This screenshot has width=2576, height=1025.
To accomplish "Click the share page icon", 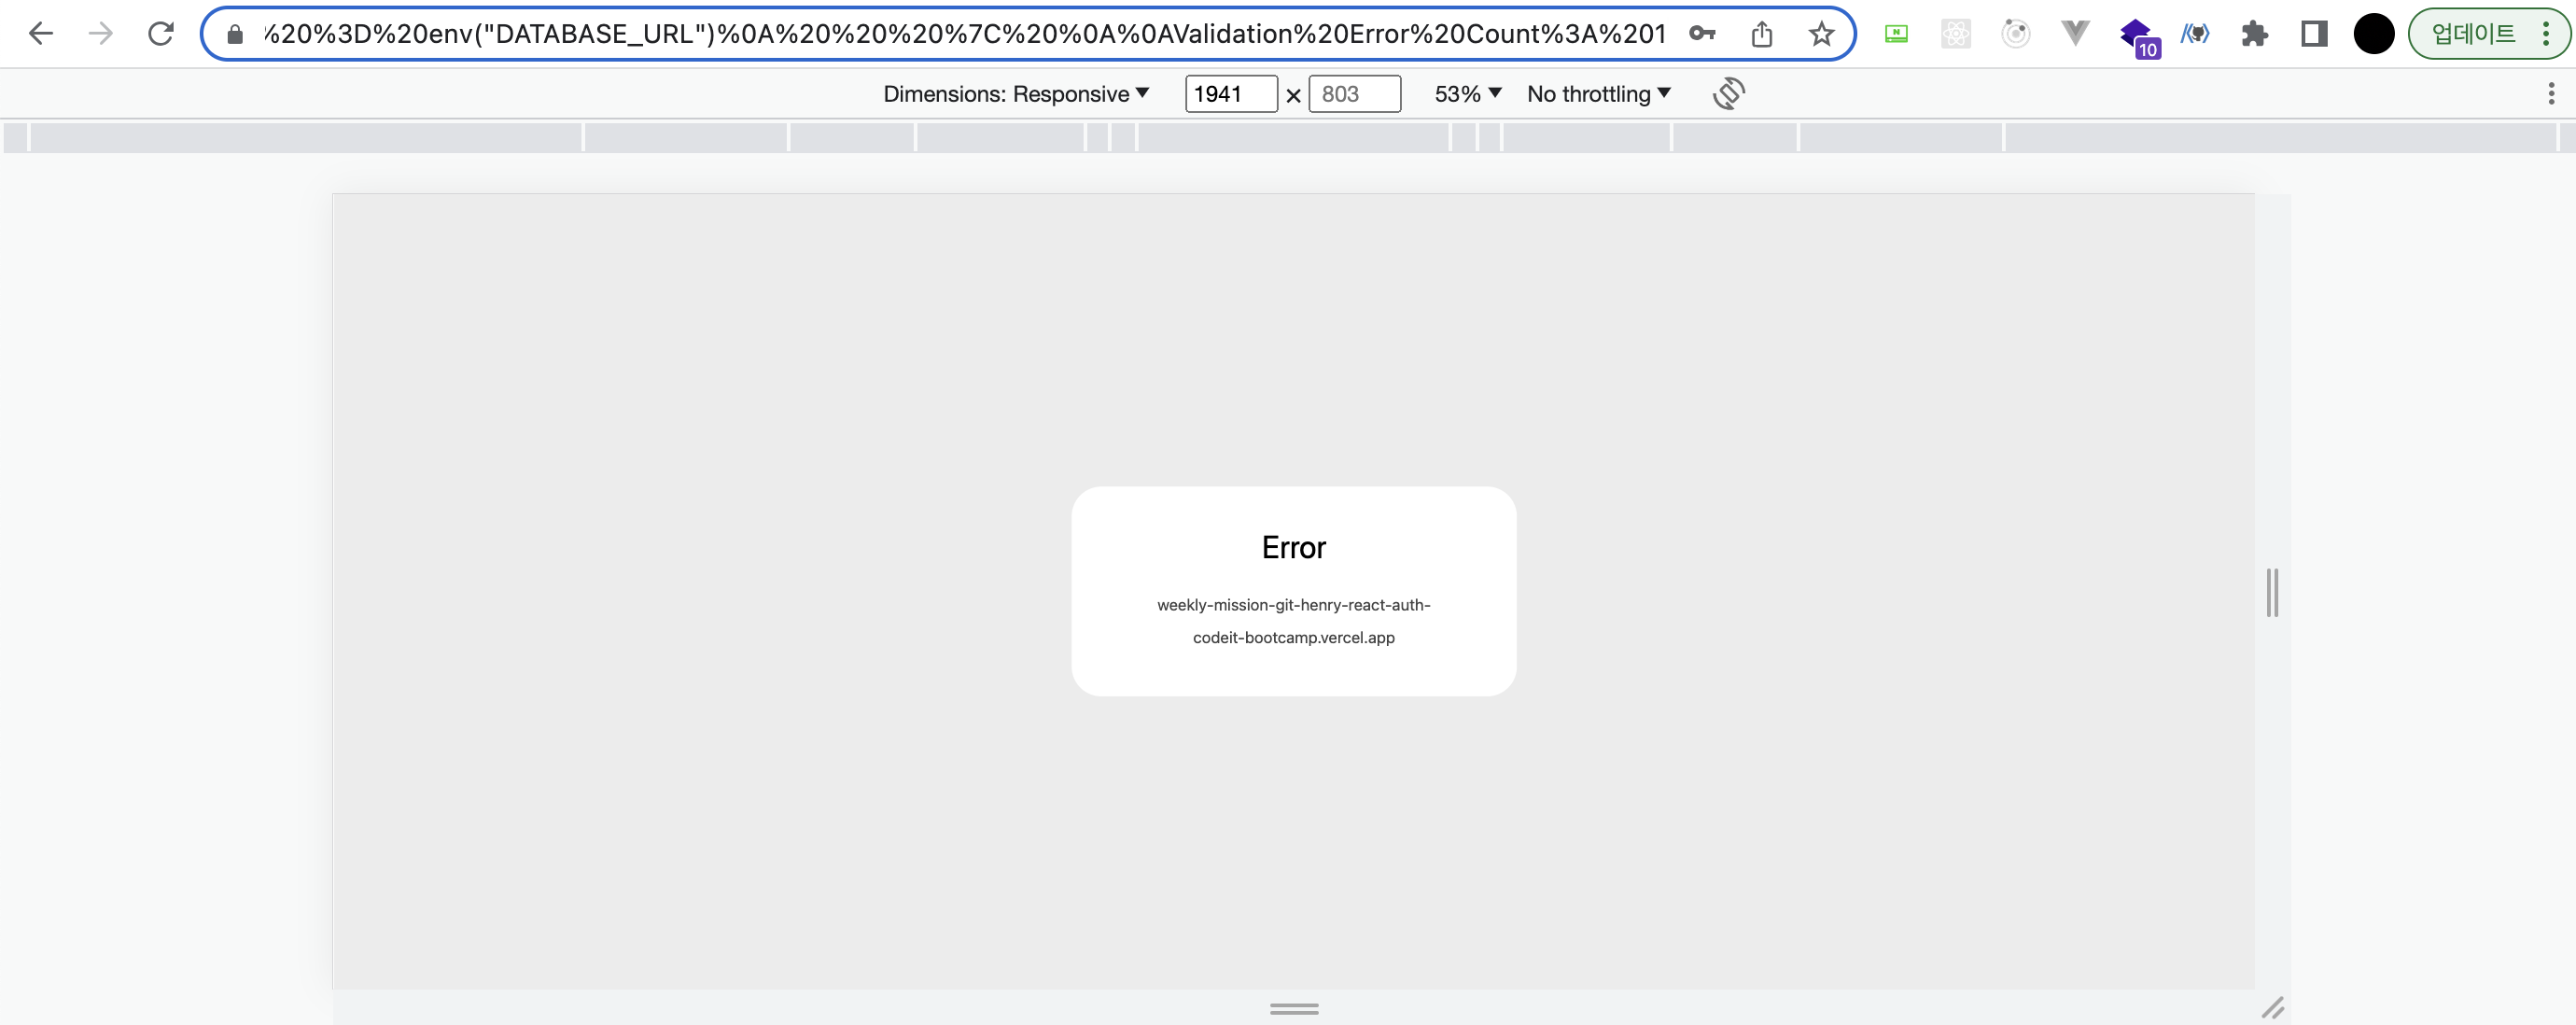I will pos(1762,34).
